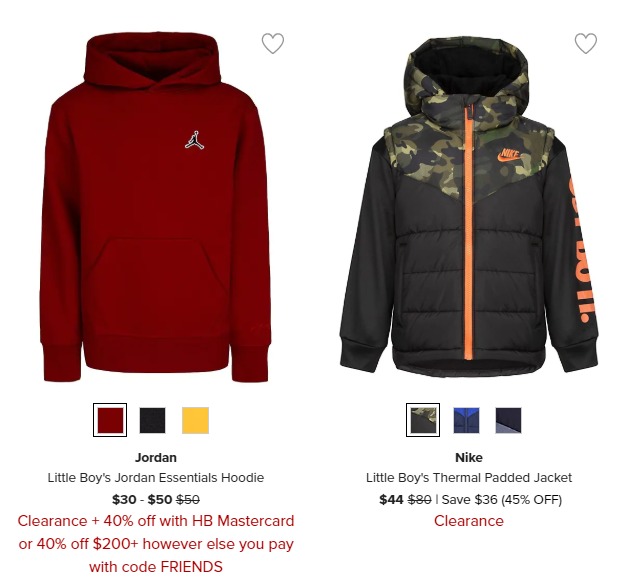
Task: Open Little Boy's Jordan Essentials Hoodie link
Action: click(x=156, y=478)
